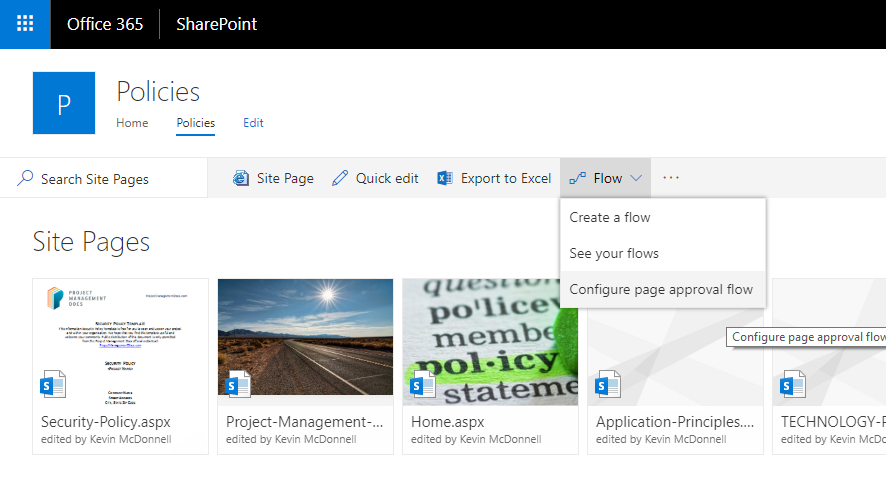Image resolution: width=886 pixels, height=504 pixels.
Task: Collapse the Flow dropdown chevron
Action: [x=636, y=178]
